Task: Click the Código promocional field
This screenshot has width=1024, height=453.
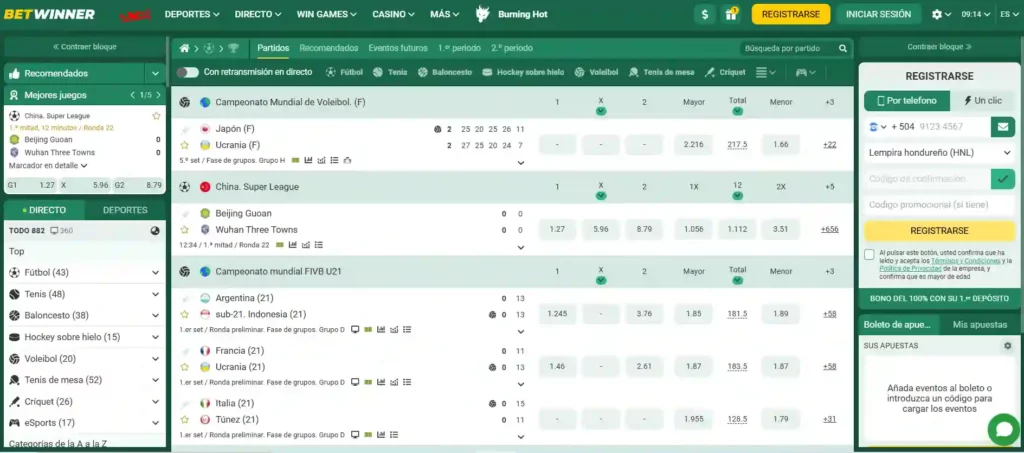Action: click(x=940, y=205)
